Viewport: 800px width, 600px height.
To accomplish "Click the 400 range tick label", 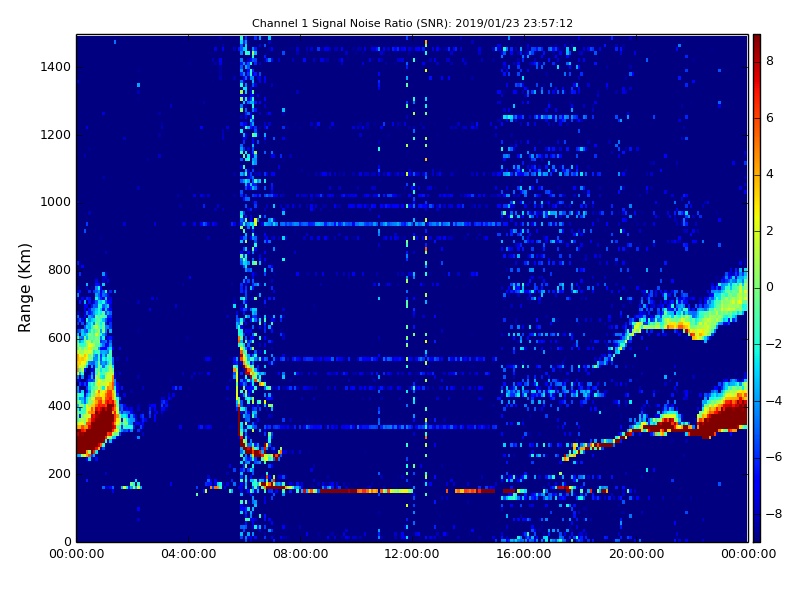I will point(59,406).
